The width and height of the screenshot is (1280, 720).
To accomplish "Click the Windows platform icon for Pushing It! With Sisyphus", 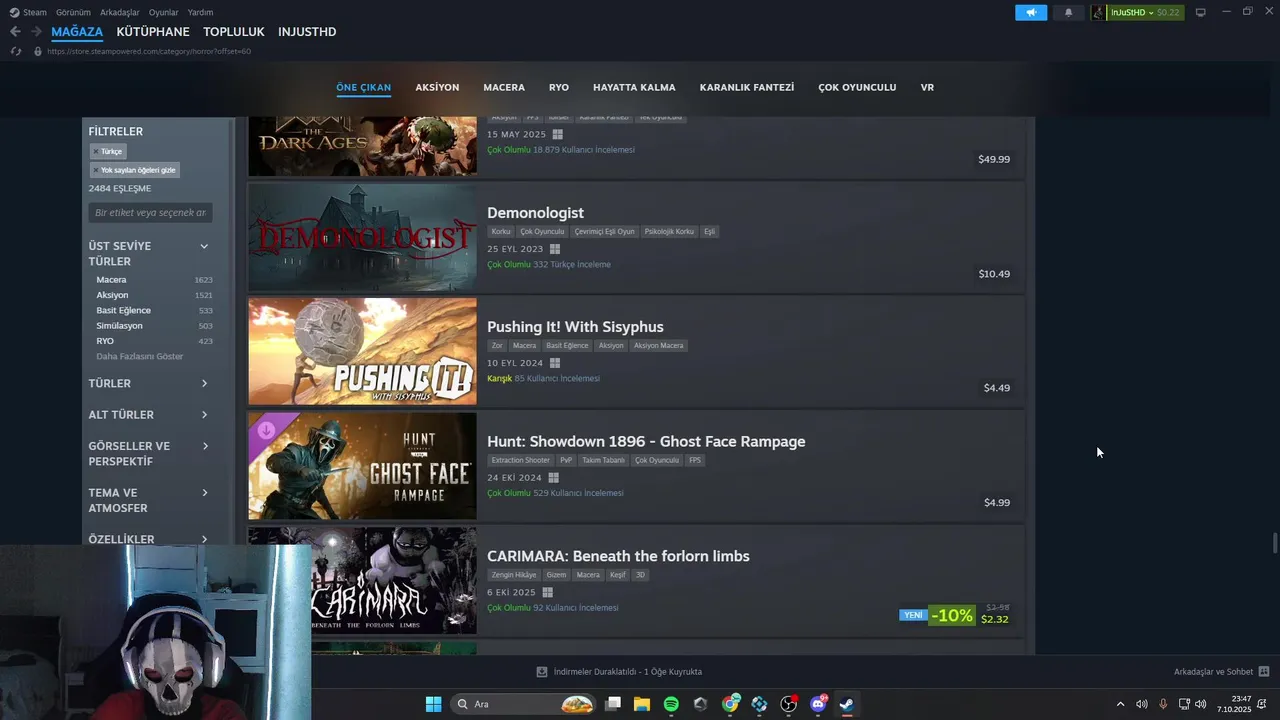I will point(555,363).
